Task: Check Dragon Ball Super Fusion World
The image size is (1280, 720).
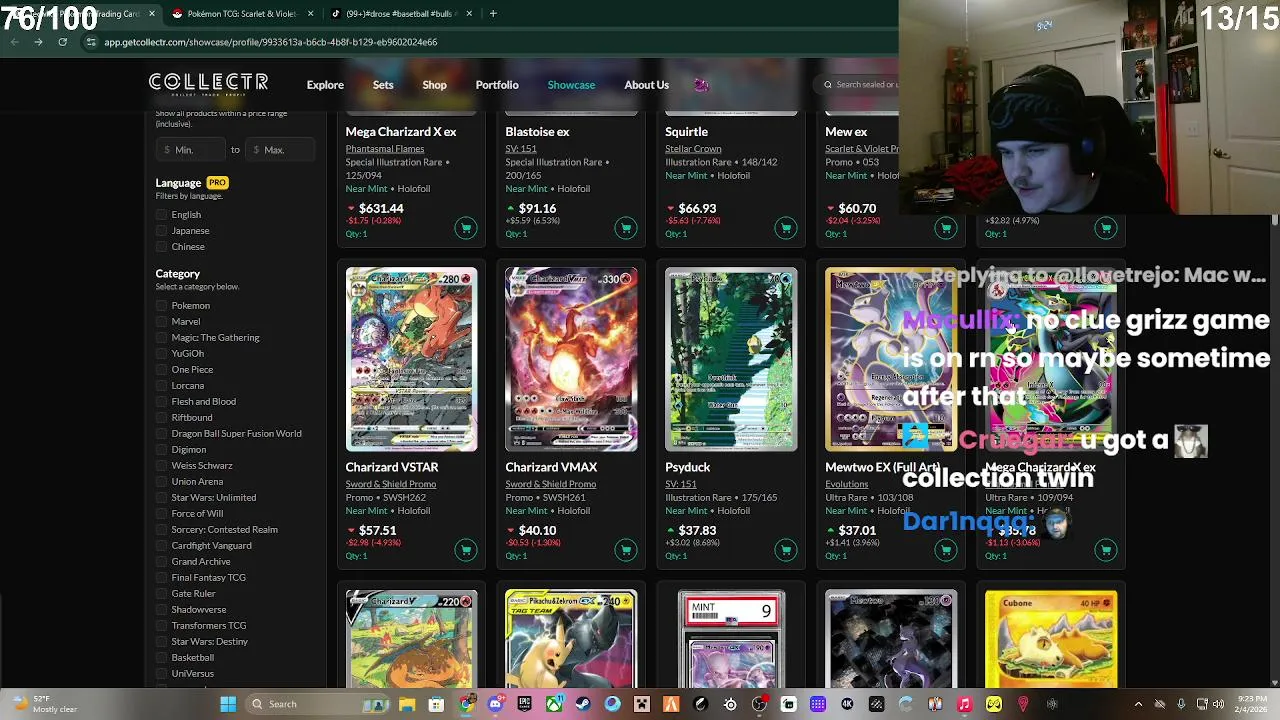Action: (161, 434)
